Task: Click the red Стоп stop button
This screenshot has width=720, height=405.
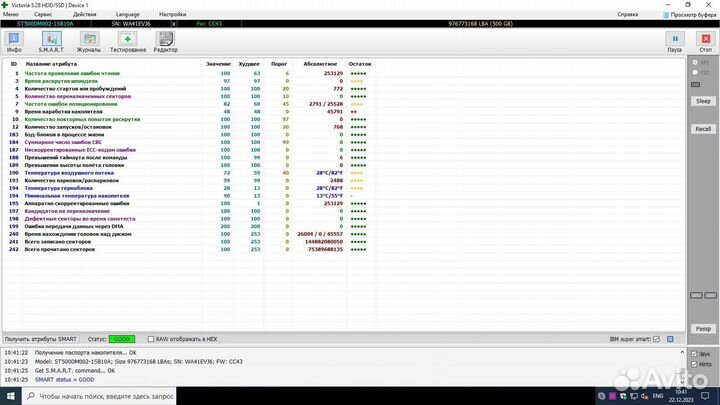Action: 705,42
